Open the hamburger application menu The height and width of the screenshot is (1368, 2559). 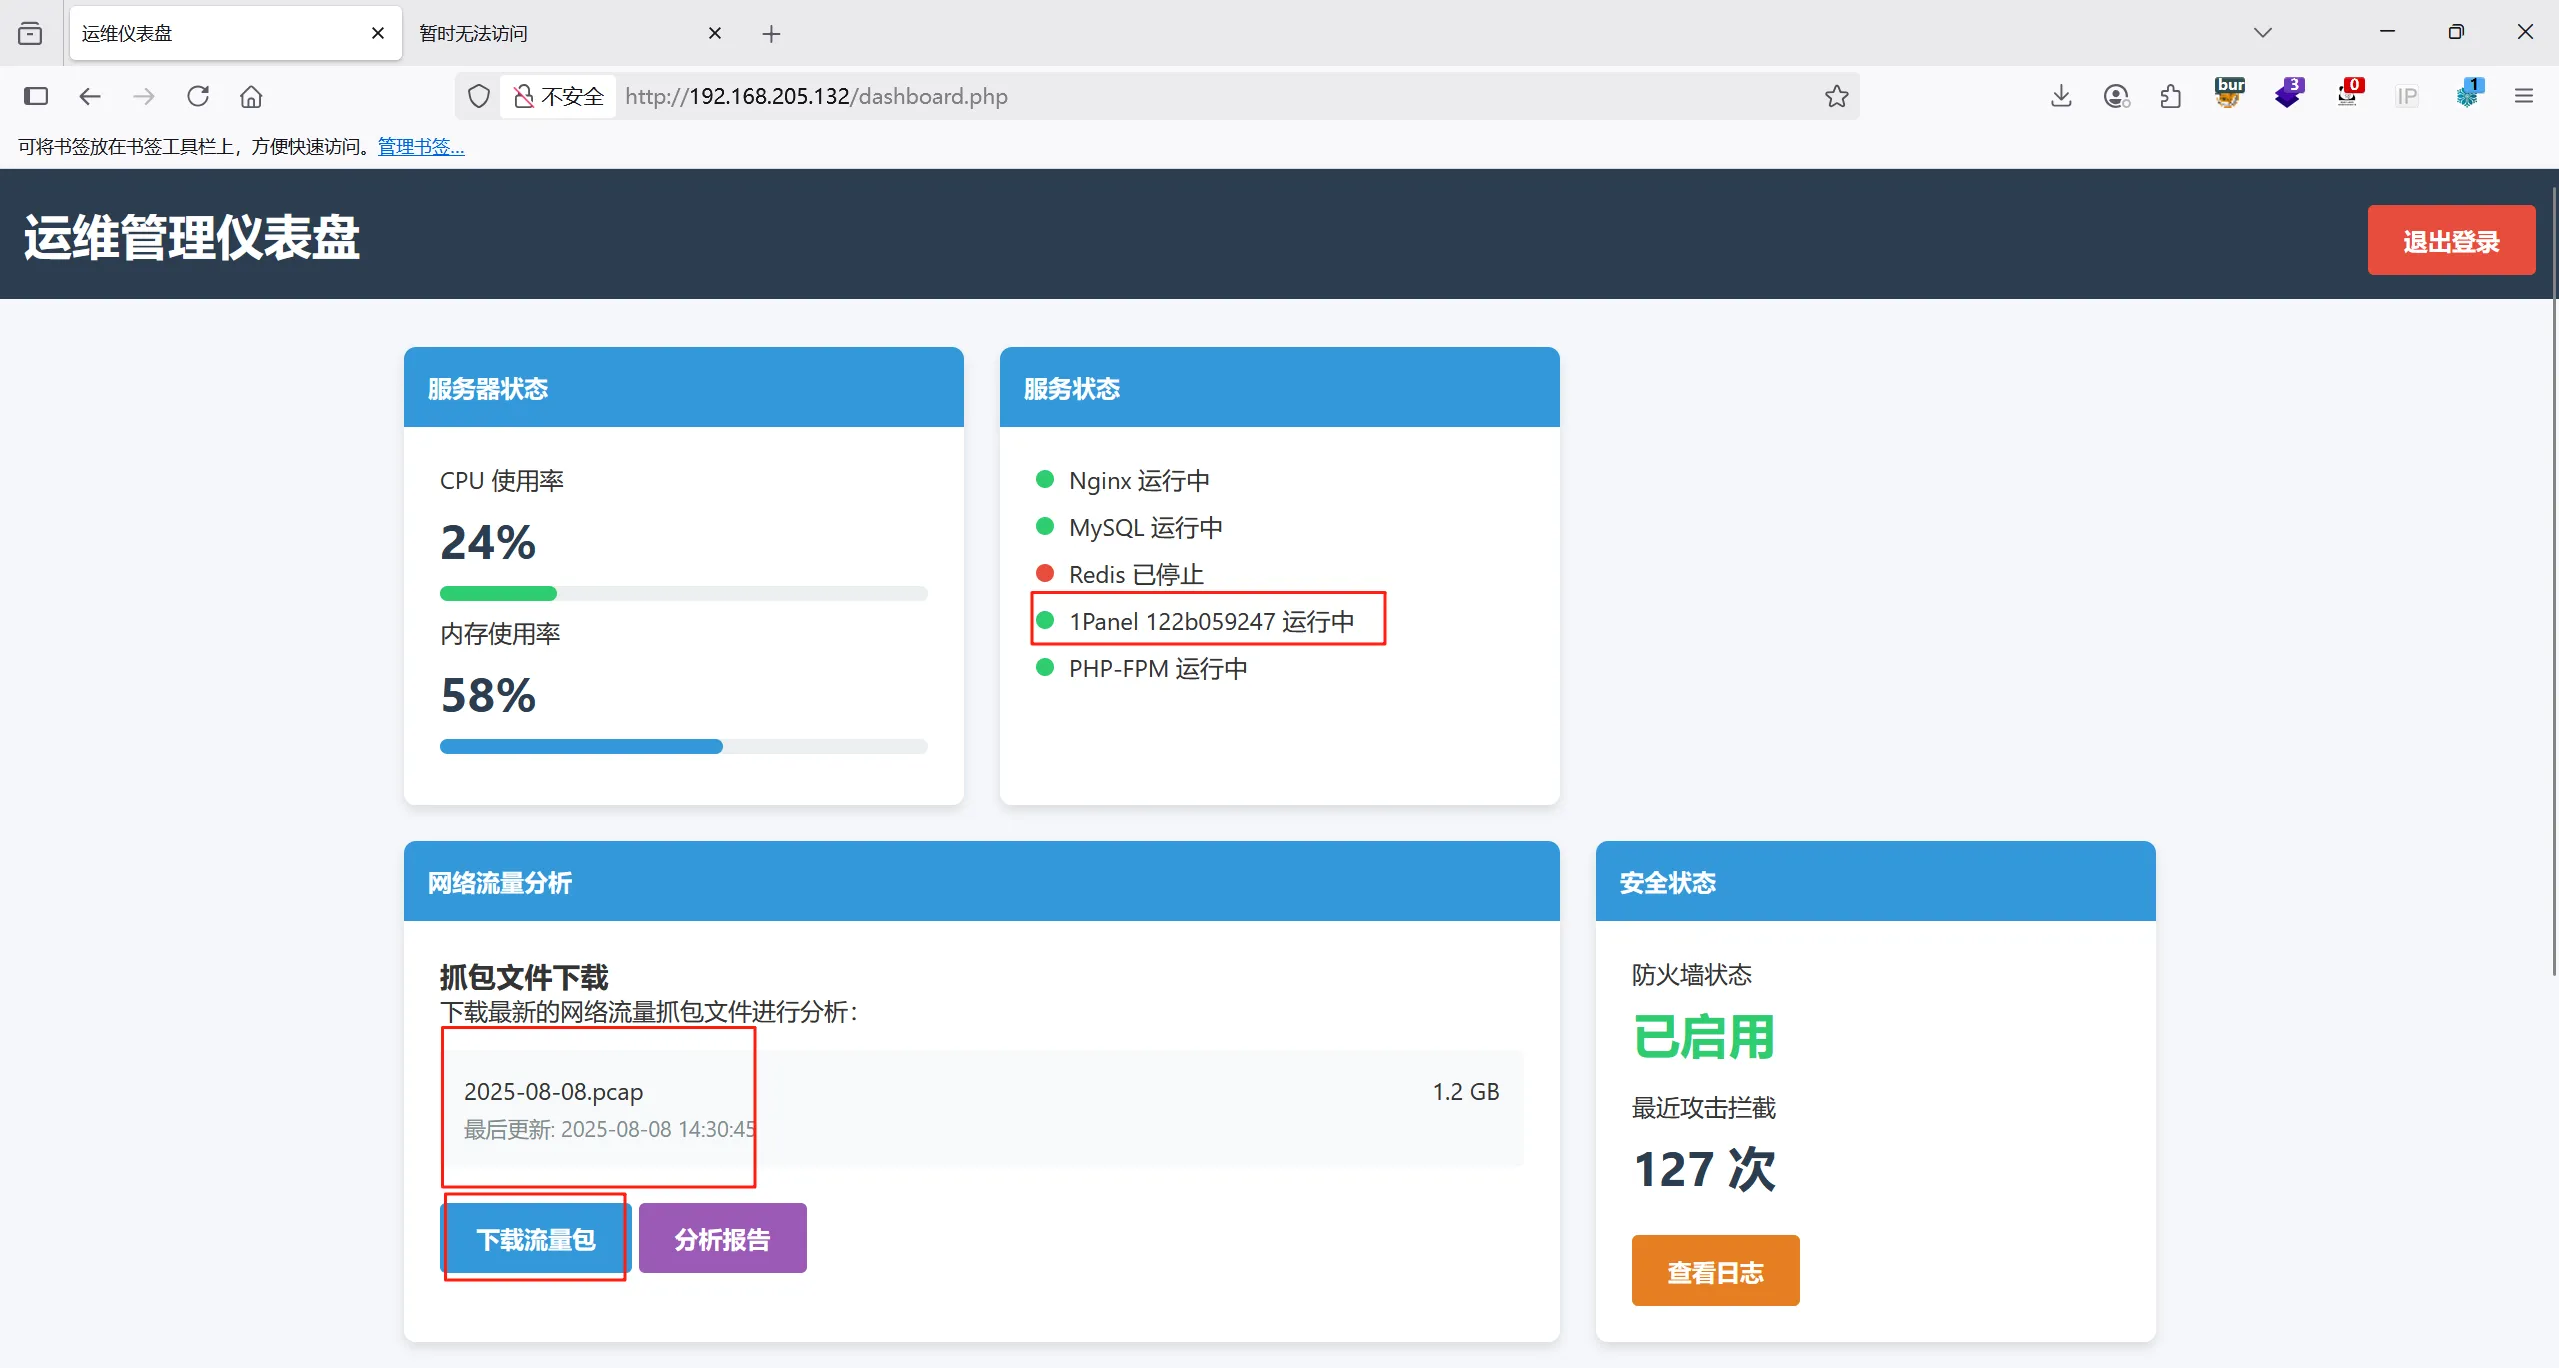pos(2524,96)
